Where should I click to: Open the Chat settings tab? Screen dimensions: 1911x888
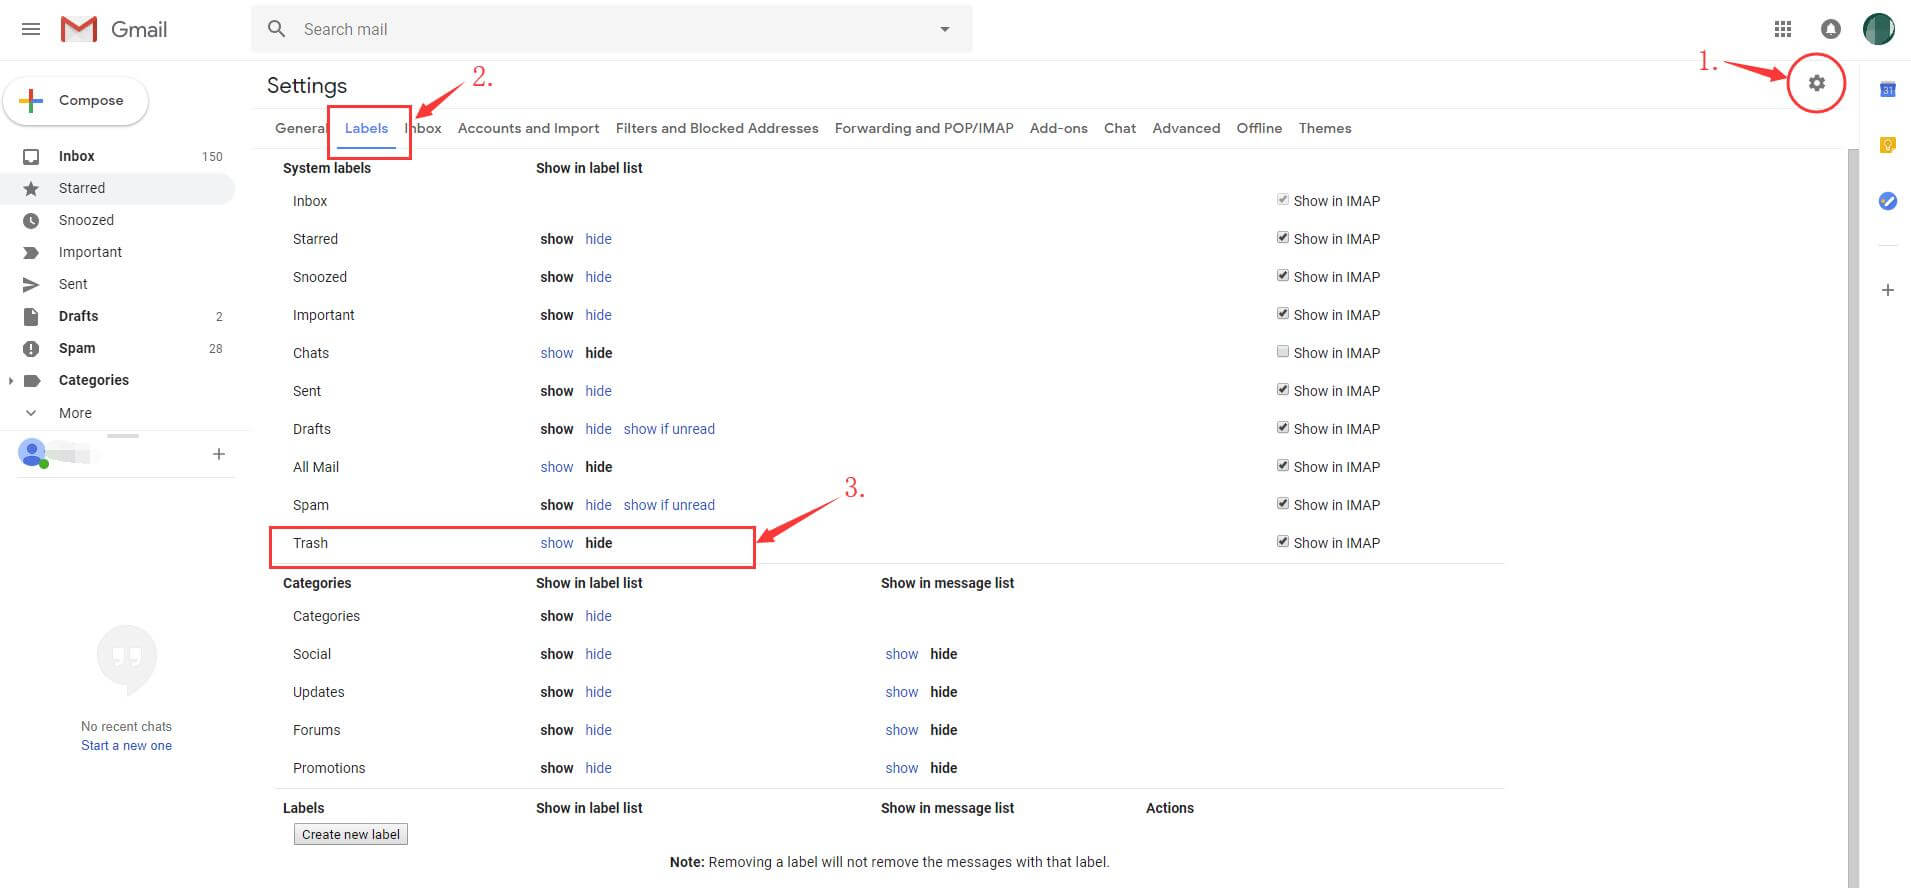pyautogui.click(x=1119, y=128)
